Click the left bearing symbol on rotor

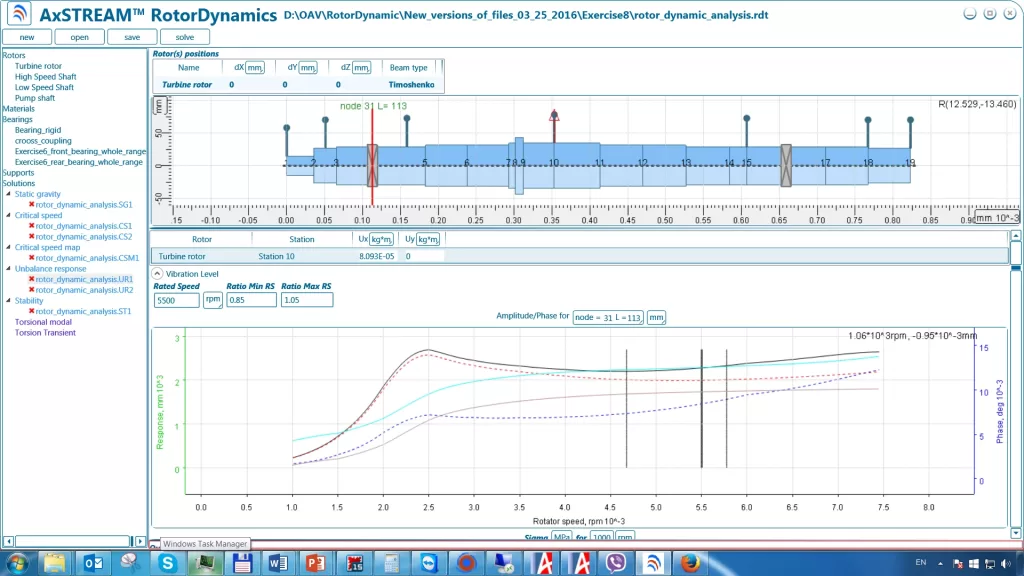pyautogui.click(x=372, y=165)
